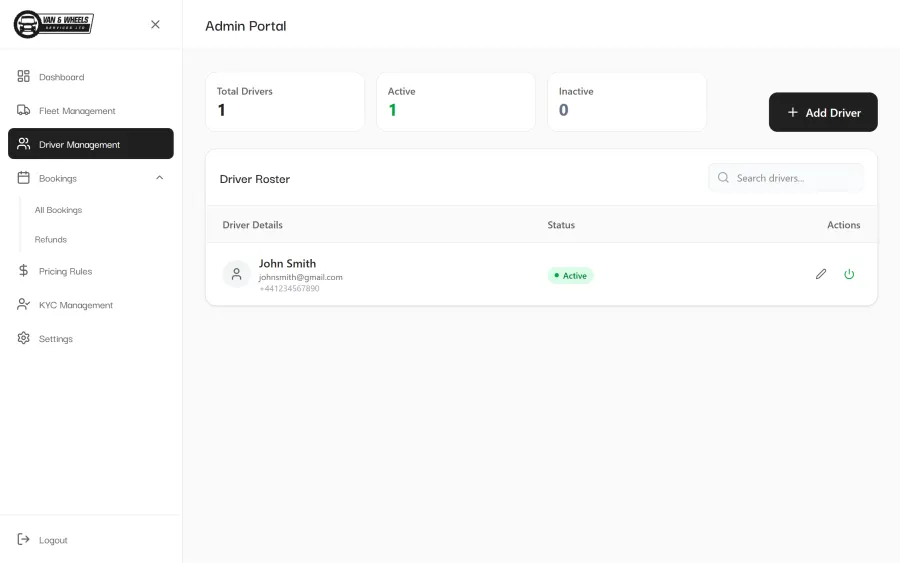The height and width of the screenshot is (563, 900).
Task: Edit John Smith with pencil icon
Action: pyautogui.click(x=821, y=274)
